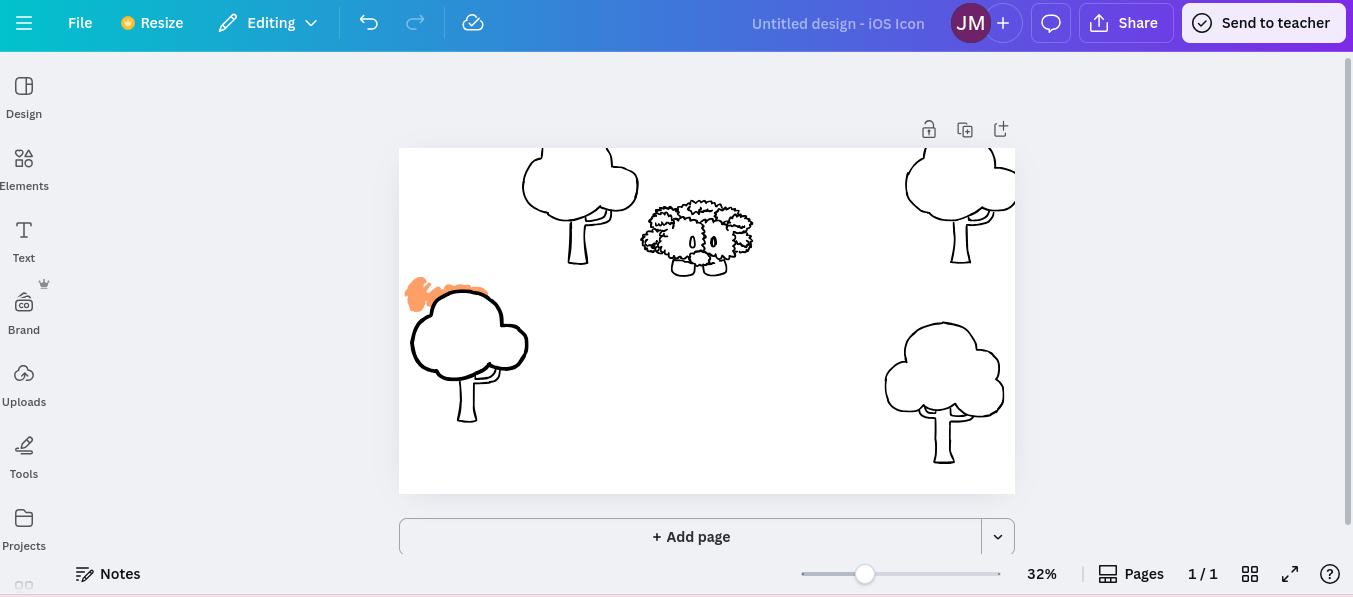The height and width of the screenshot is (597, 1353).
Task: Open the comments speech bubble
Action: click(1051, 23)
